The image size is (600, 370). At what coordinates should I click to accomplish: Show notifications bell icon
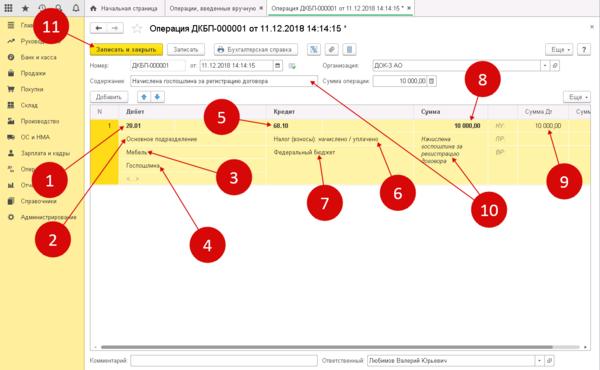click(76, 8)
